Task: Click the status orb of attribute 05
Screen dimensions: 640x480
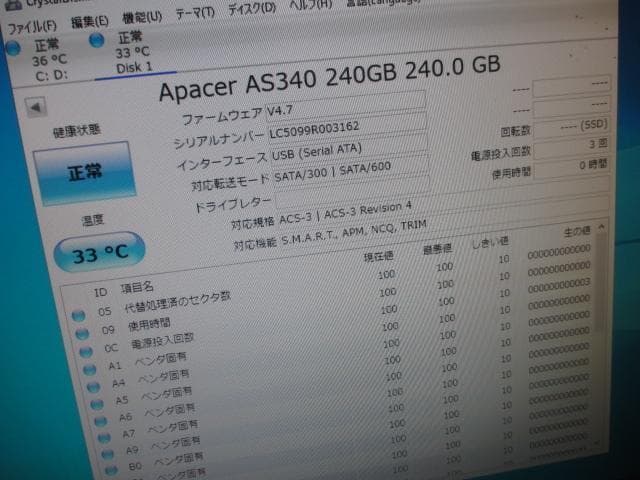Action: coord(78,315)
